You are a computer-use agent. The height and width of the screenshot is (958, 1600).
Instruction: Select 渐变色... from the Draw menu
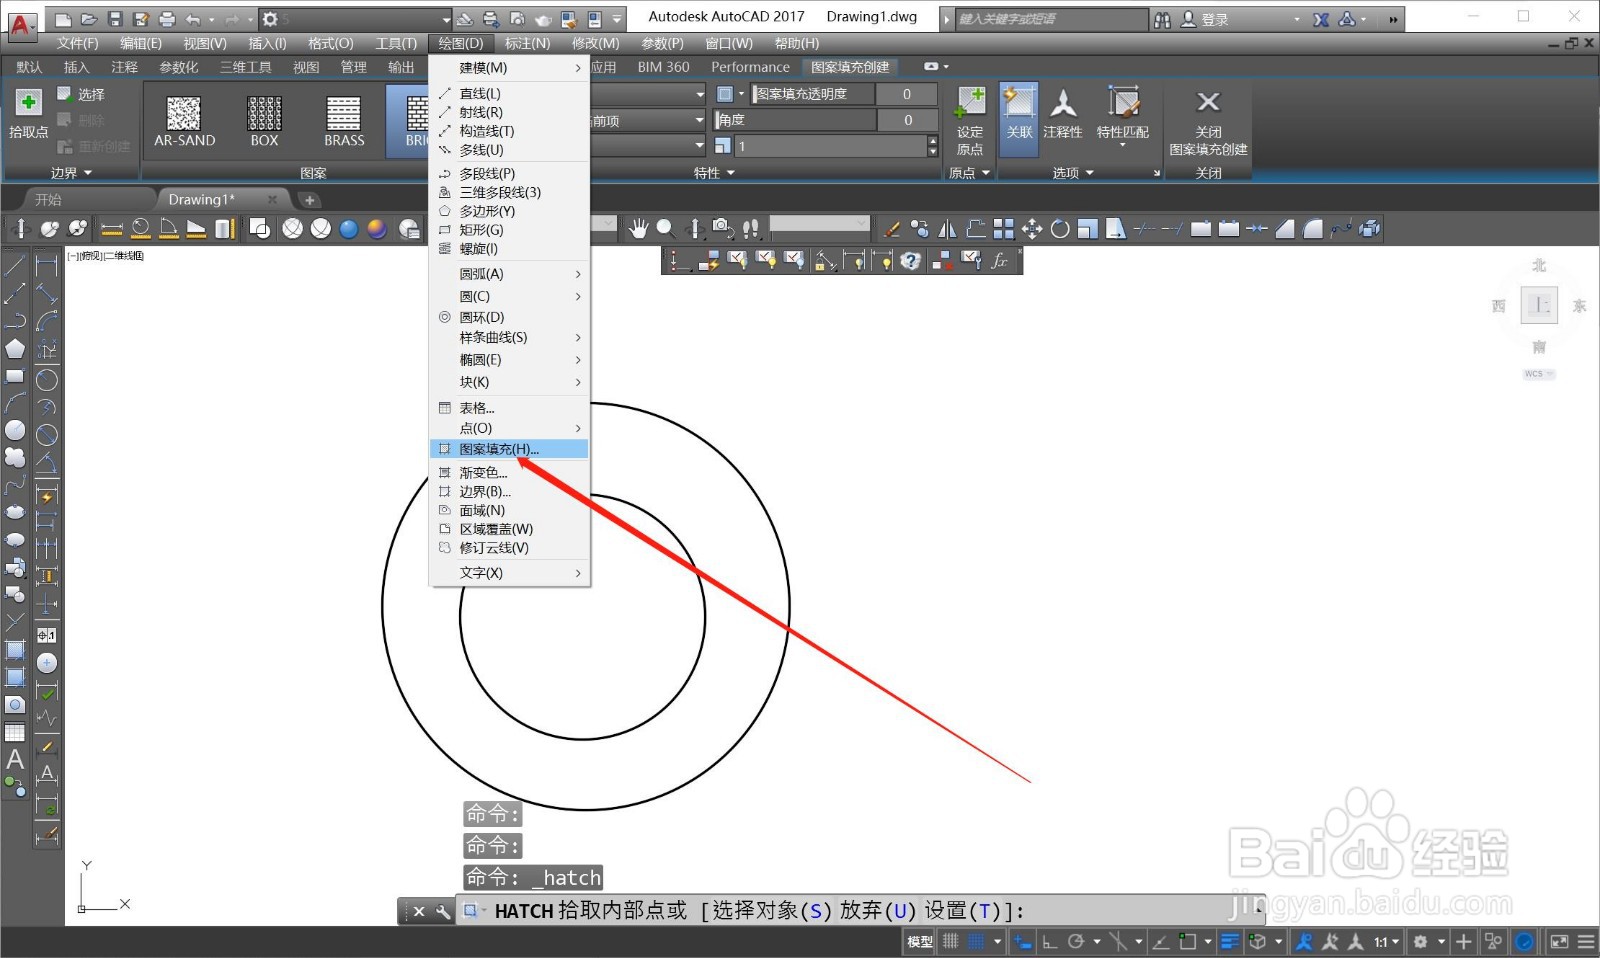click(509, 472)
